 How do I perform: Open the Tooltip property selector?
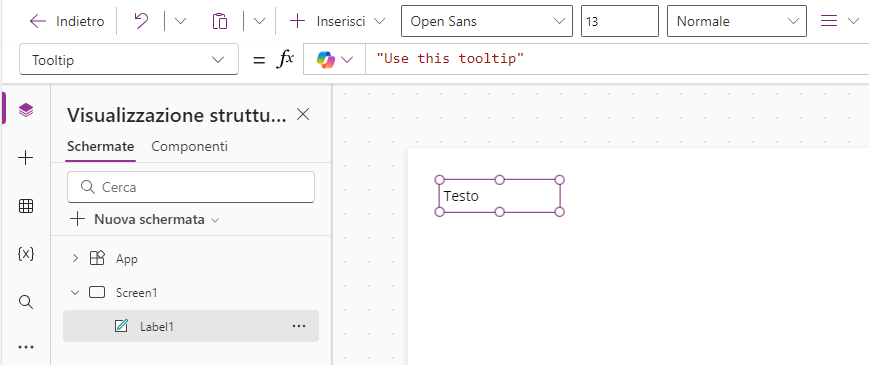pyautogui.click(x=129, y=59)
